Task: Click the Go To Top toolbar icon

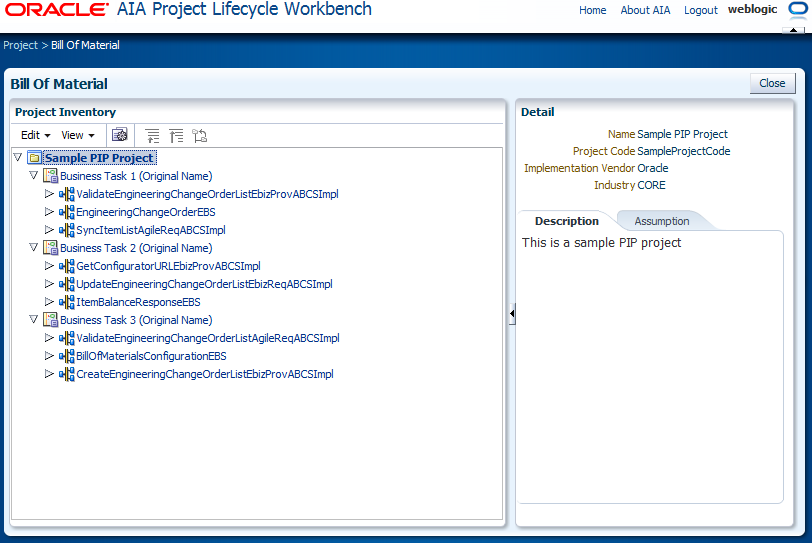Action: (176, 136)
